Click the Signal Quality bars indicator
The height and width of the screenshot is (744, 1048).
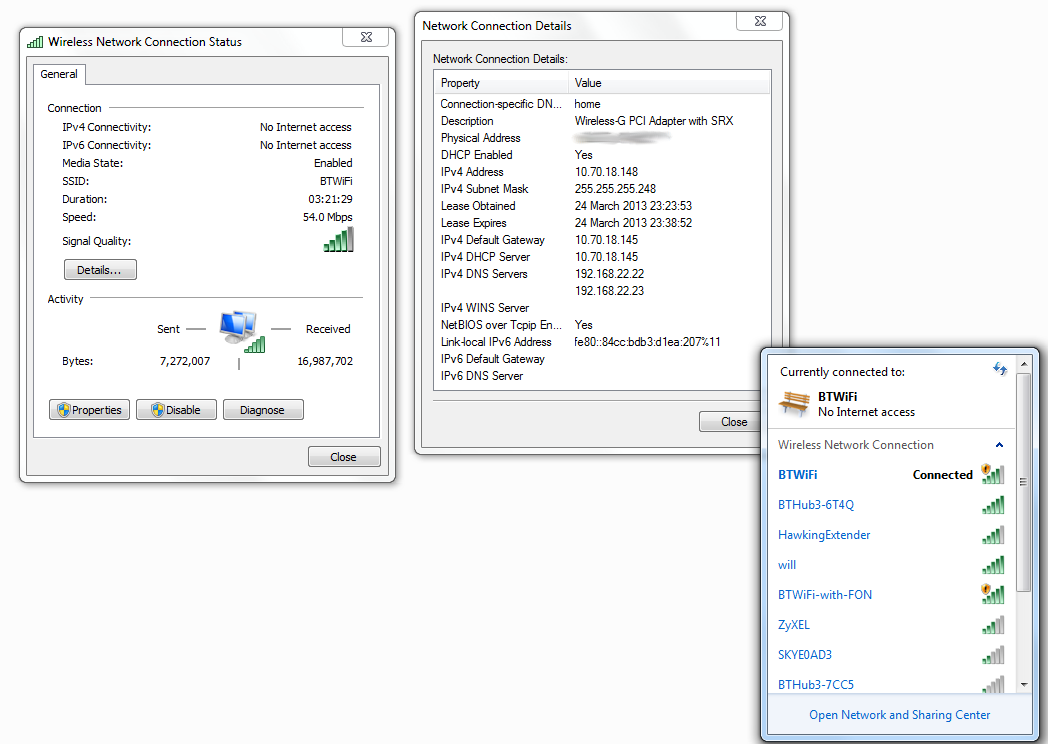pos(338,239)
